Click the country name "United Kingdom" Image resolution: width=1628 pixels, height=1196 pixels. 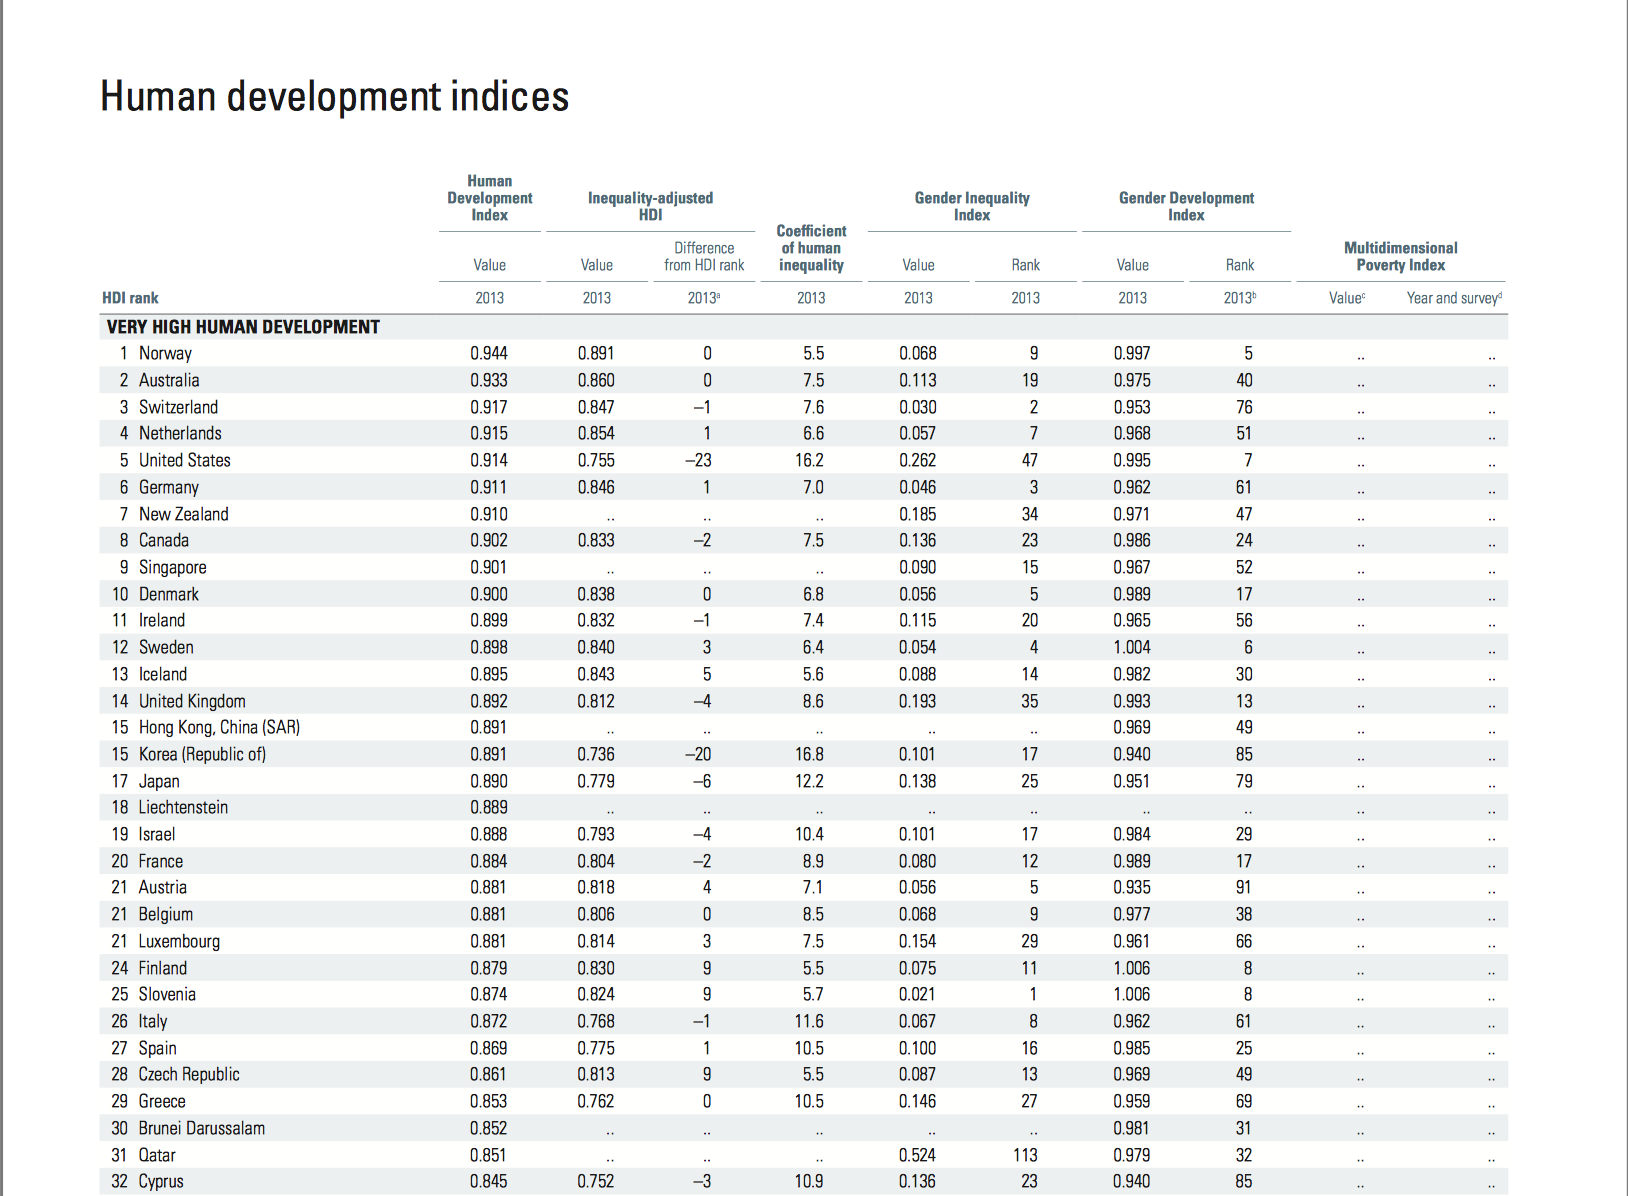(192, 701)
